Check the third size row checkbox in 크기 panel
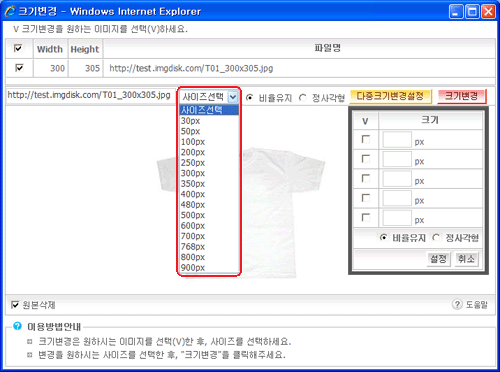500x372 pixels. (366, 178)
